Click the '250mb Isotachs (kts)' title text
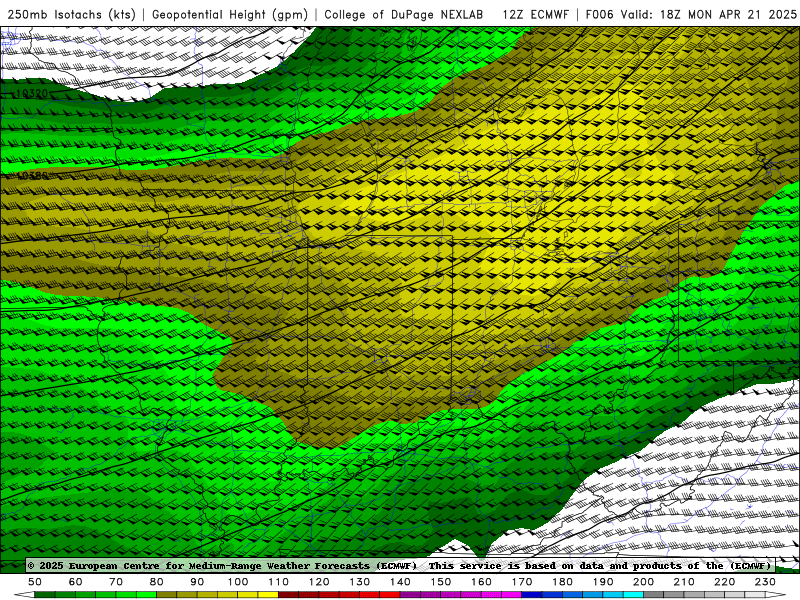Screen dimensions: 800x600 71,14
